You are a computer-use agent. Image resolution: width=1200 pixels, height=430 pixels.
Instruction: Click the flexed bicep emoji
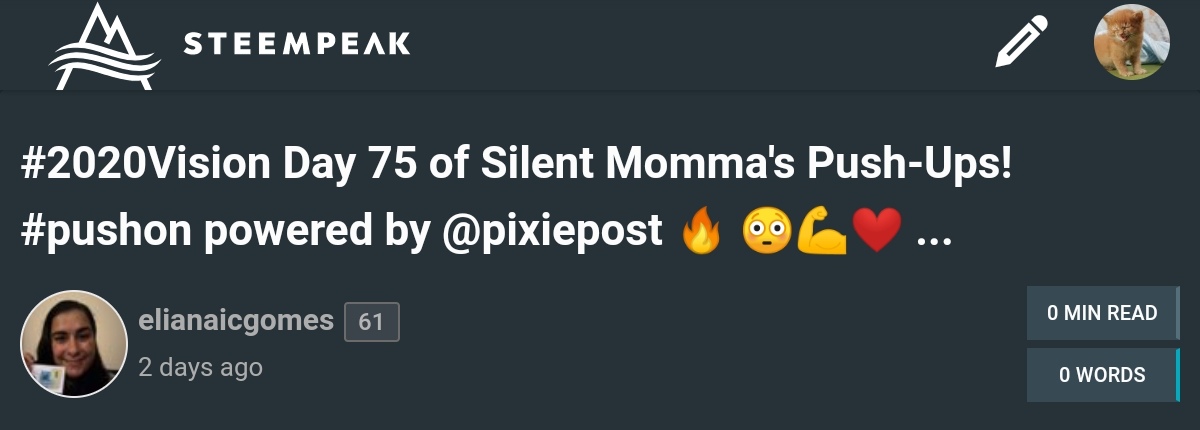[821, 233]
